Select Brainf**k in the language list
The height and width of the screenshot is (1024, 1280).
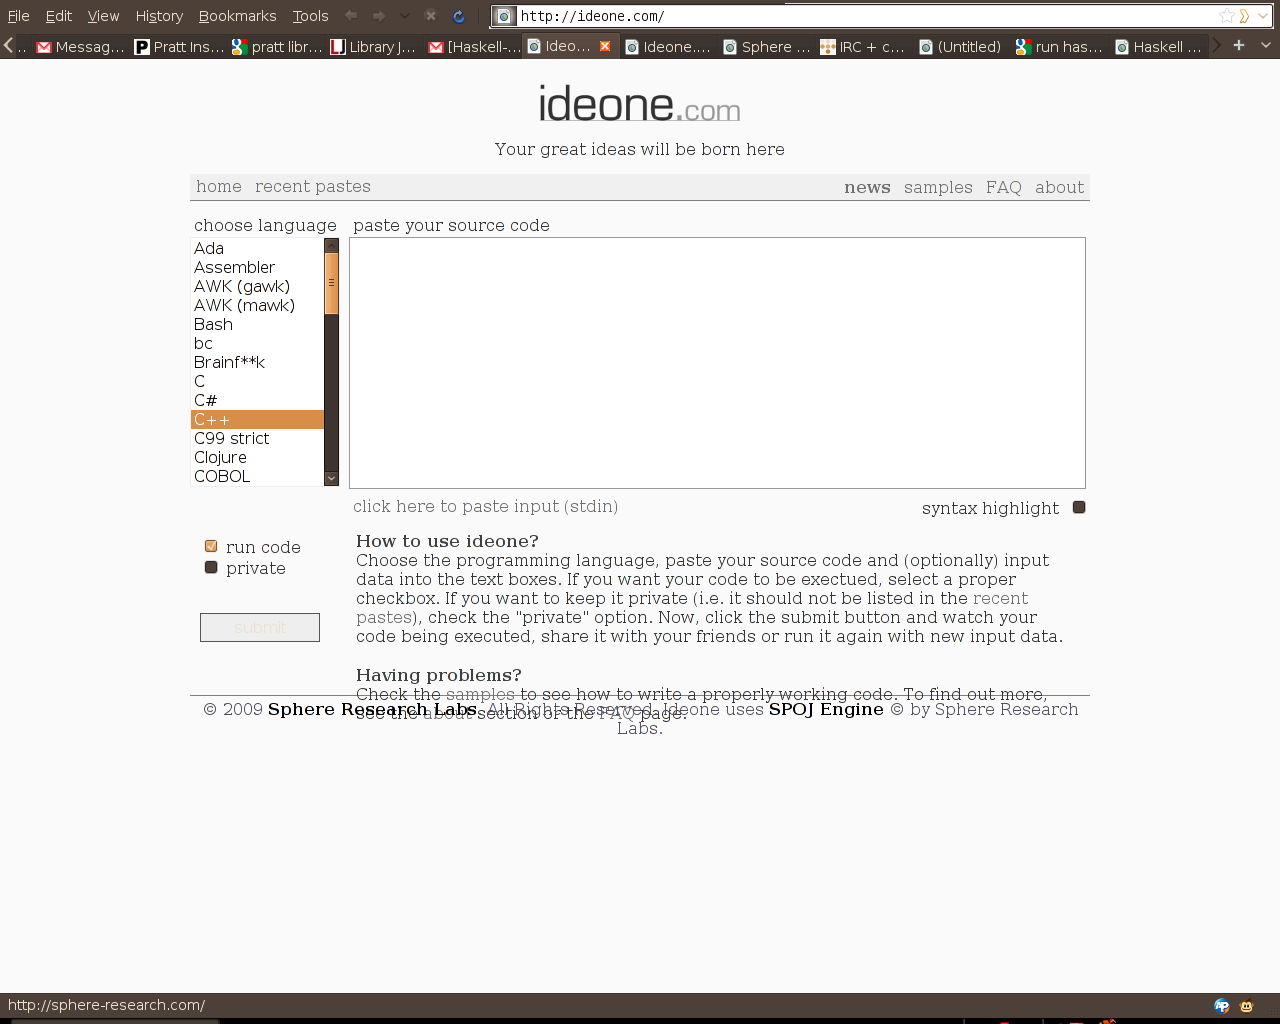257,362
